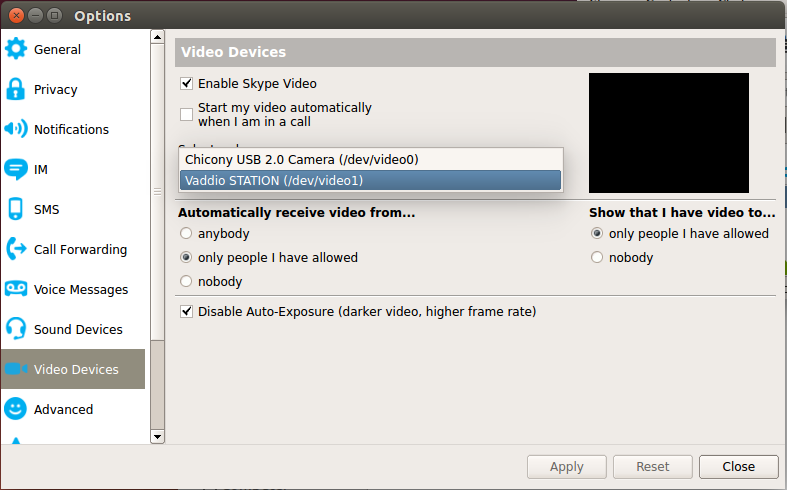Select the Voice Messages label
The image size is (787, 490).
[81, 290]
